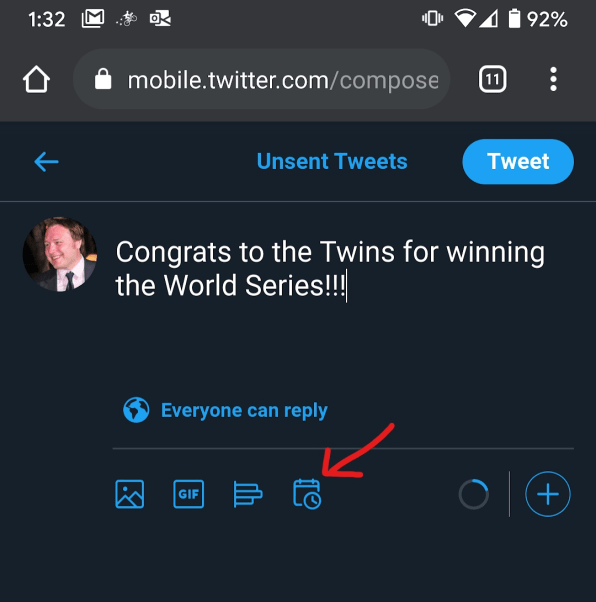
Task: Open the schedule tweet calendar icon
Action: [307, 494]
